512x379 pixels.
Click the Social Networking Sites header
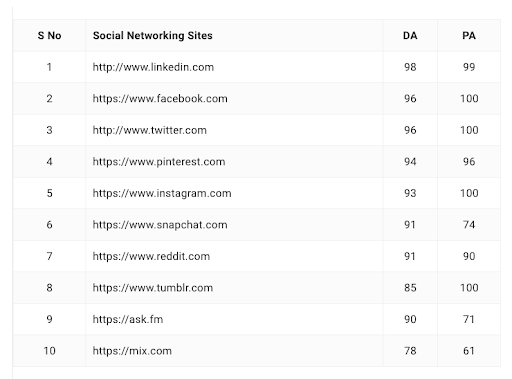[x=153, y=35]
